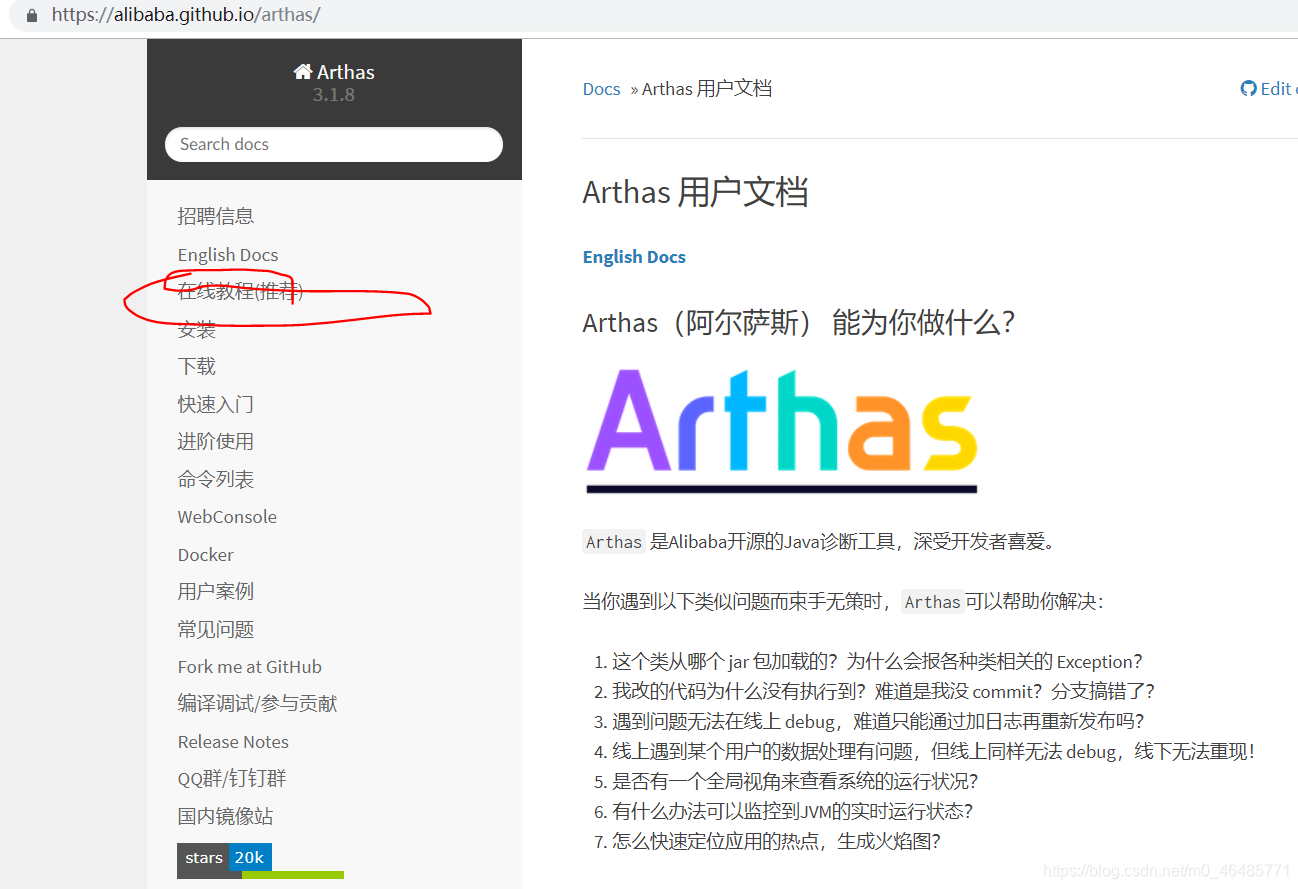Viewport: 1298px width, 889px height.
Task: Open 招聘信息 in the sidebar
Action: 216,216
